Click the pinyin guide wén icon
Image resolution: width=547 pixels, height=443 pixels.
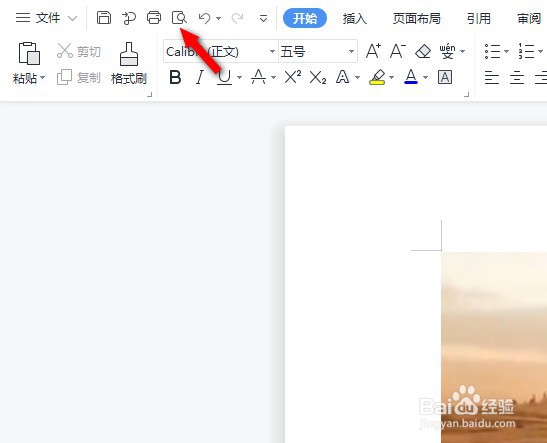pos(448,51)
